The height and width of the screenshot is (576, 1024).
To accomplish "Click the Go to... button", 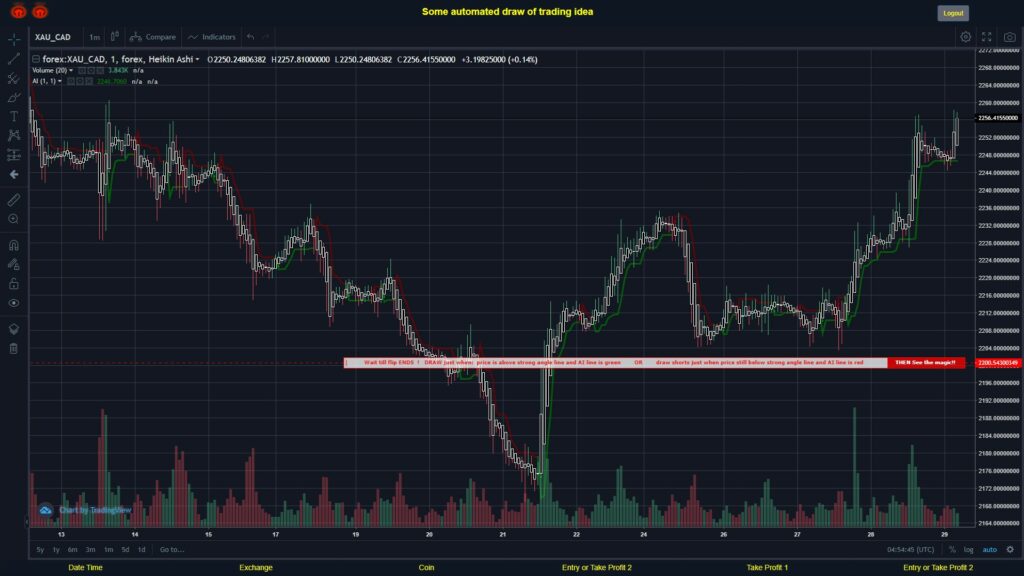I will [x=172, y=549].
